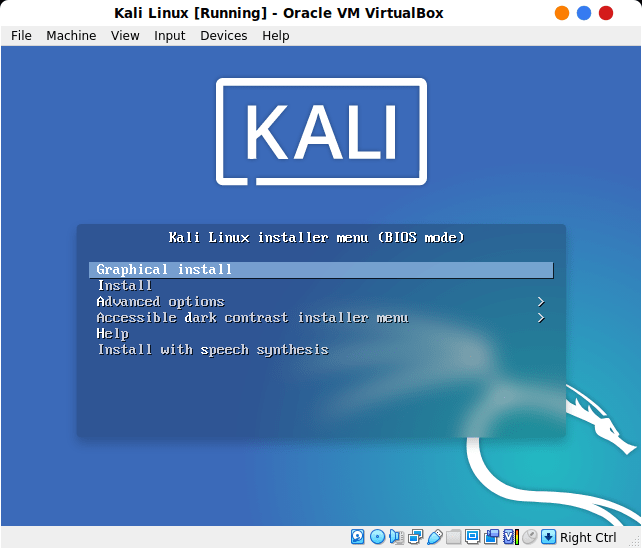Viewport: 642px width, 549px height.
Task: Expand the Advanced options chevron
Action: pyautogui.click(x=541, y=302)
